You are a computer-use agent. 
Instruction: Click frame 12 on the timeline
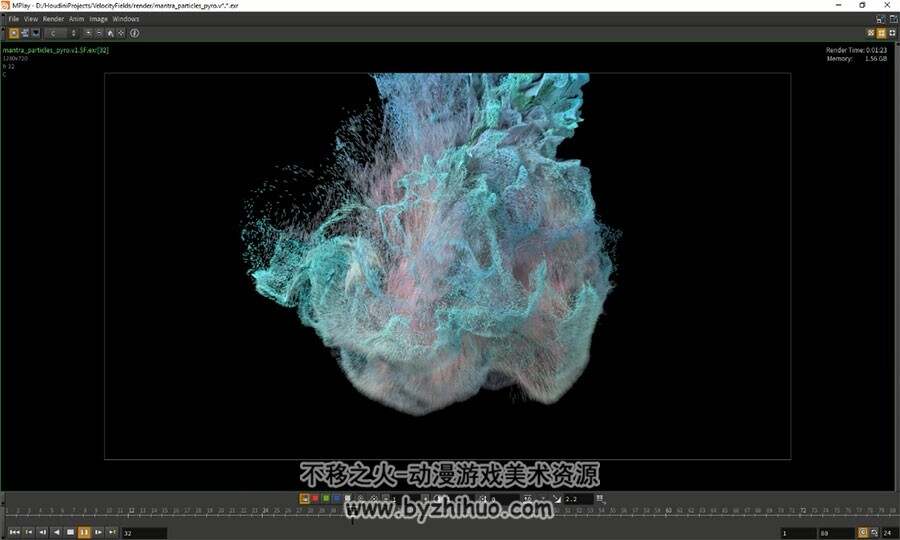pos(131,511)
